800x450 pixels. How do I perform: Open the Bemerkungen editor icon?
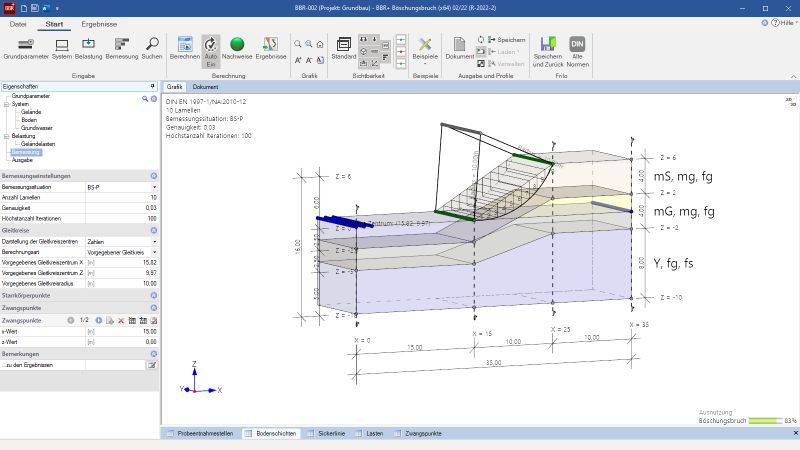[152, 365]
